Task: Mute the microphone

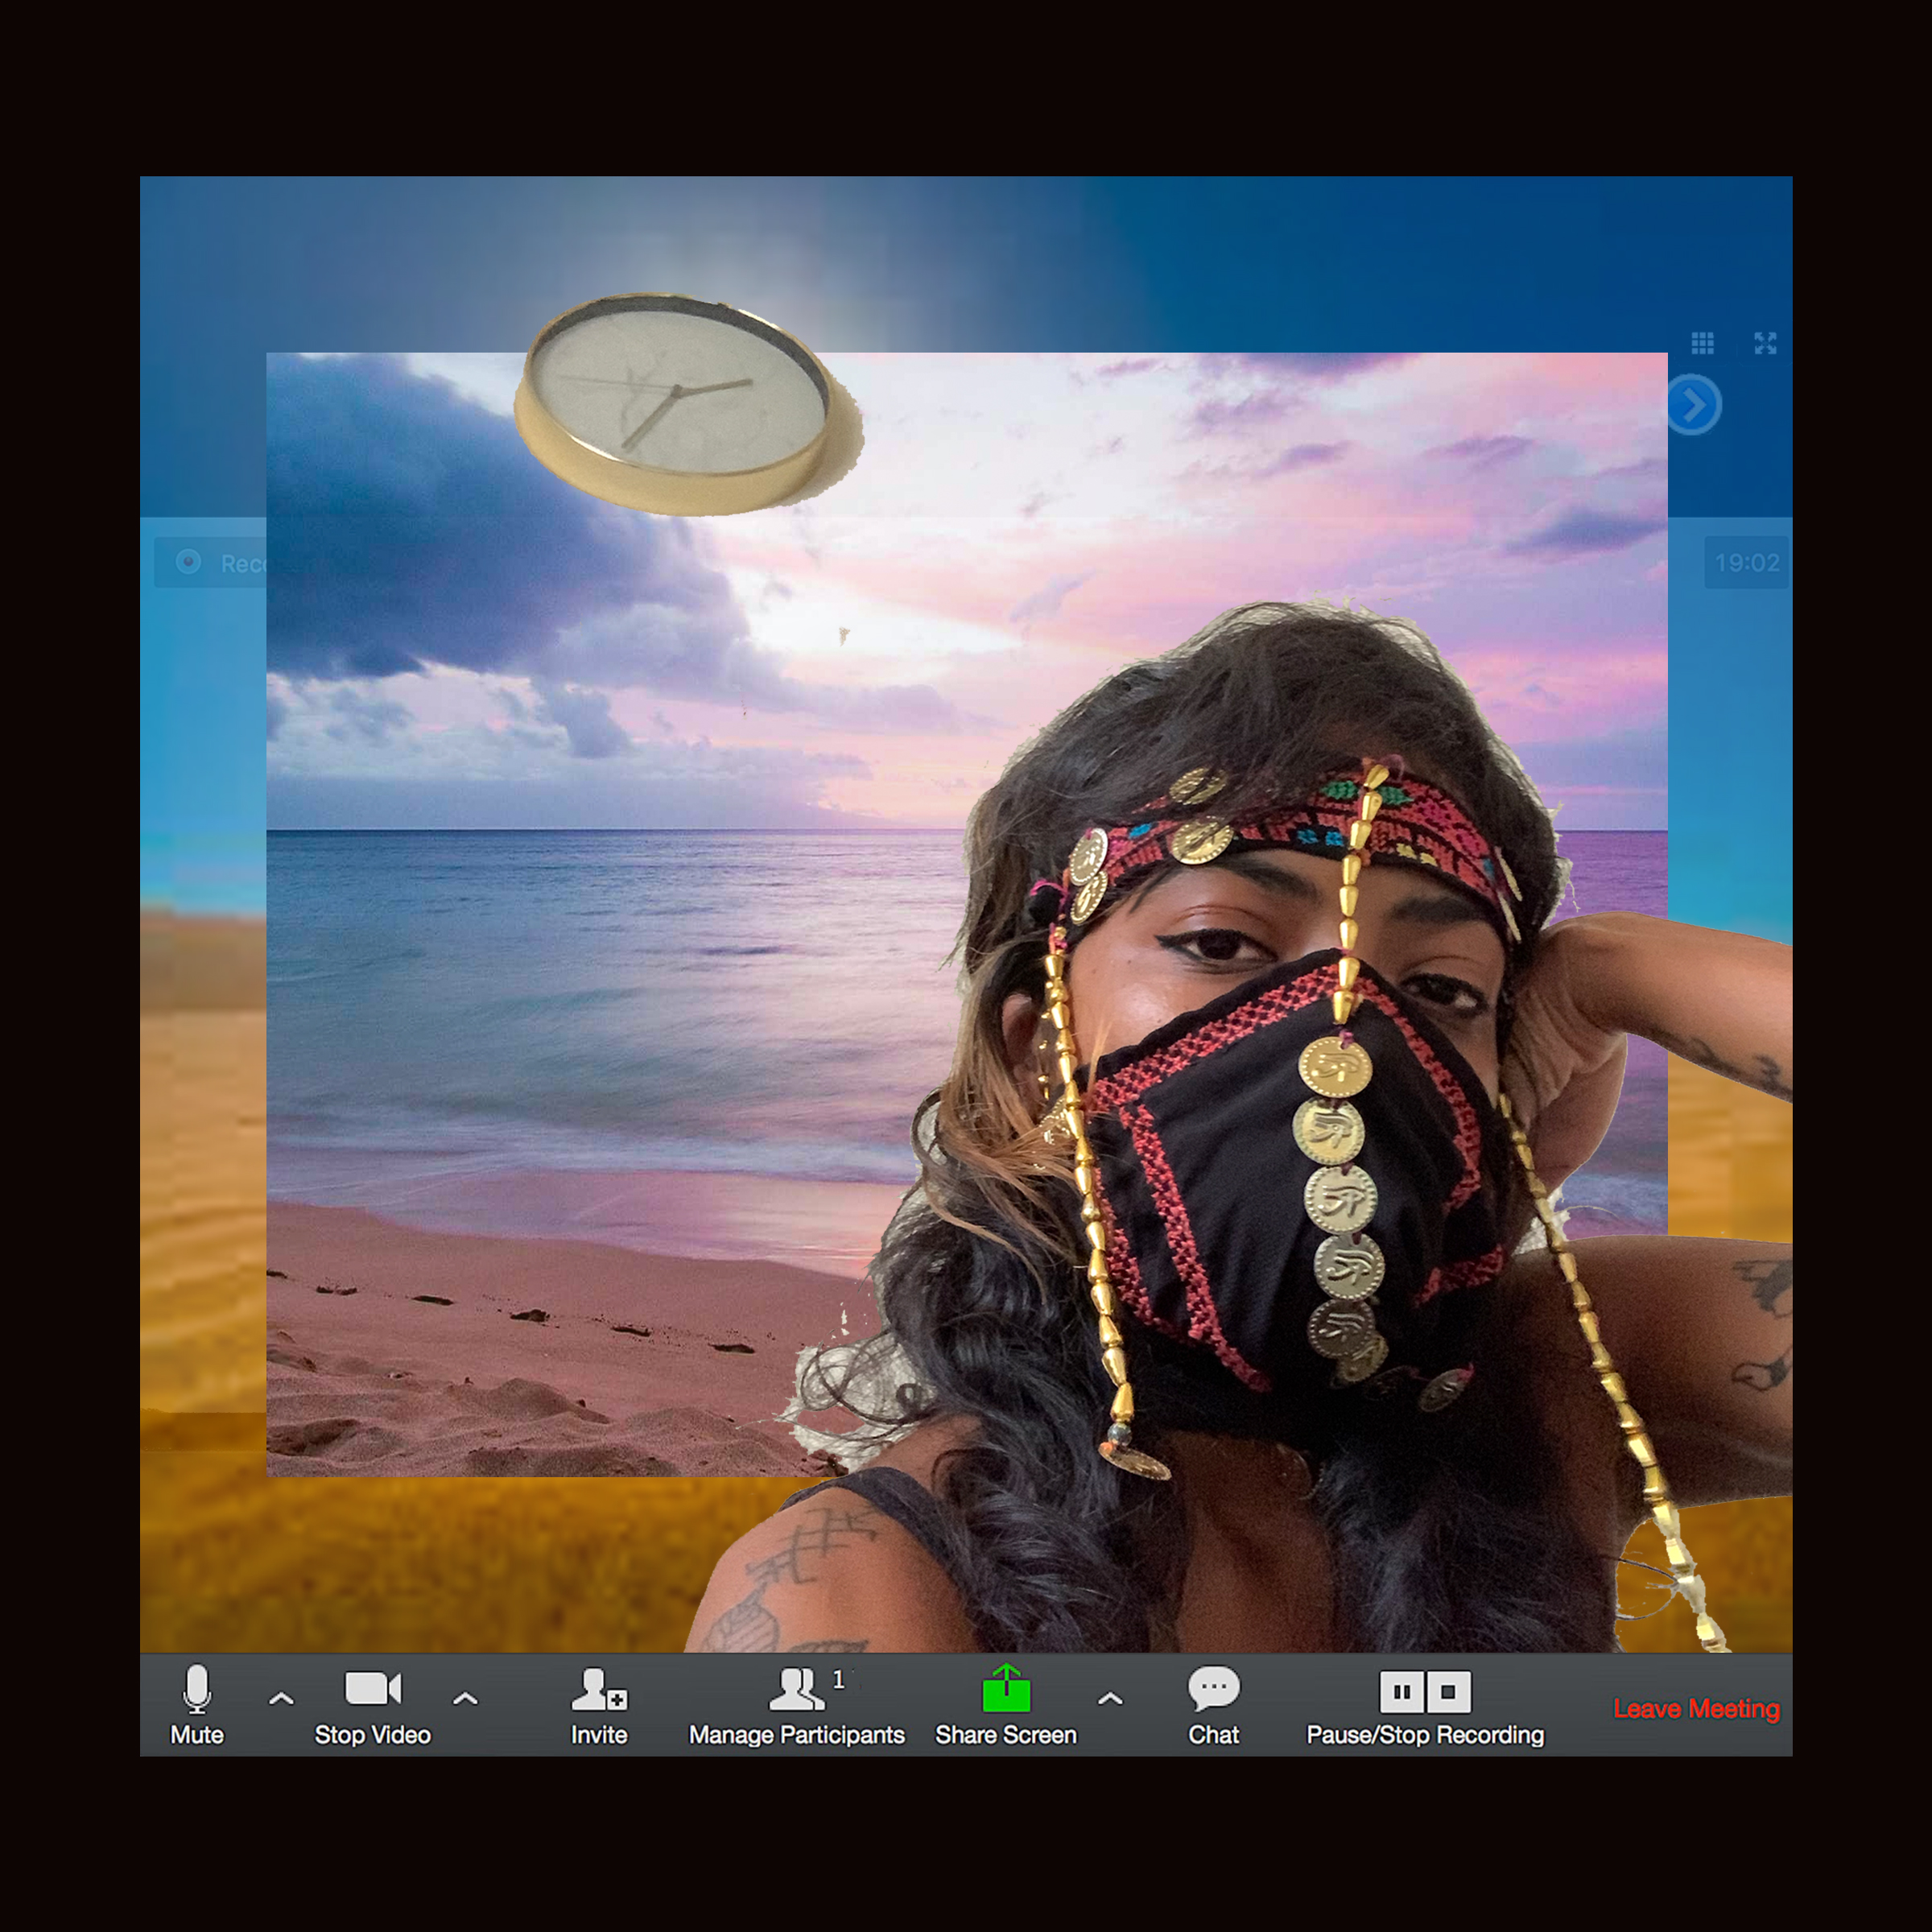Action: click(197, 1689)
